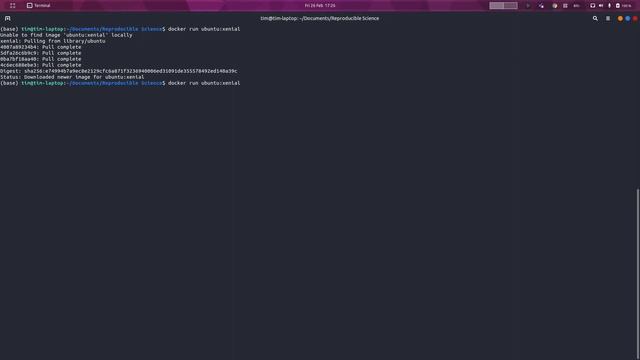Viewport: 640px width, 360px height.
Task: Click the play icon in top bar
Action: 528,6
